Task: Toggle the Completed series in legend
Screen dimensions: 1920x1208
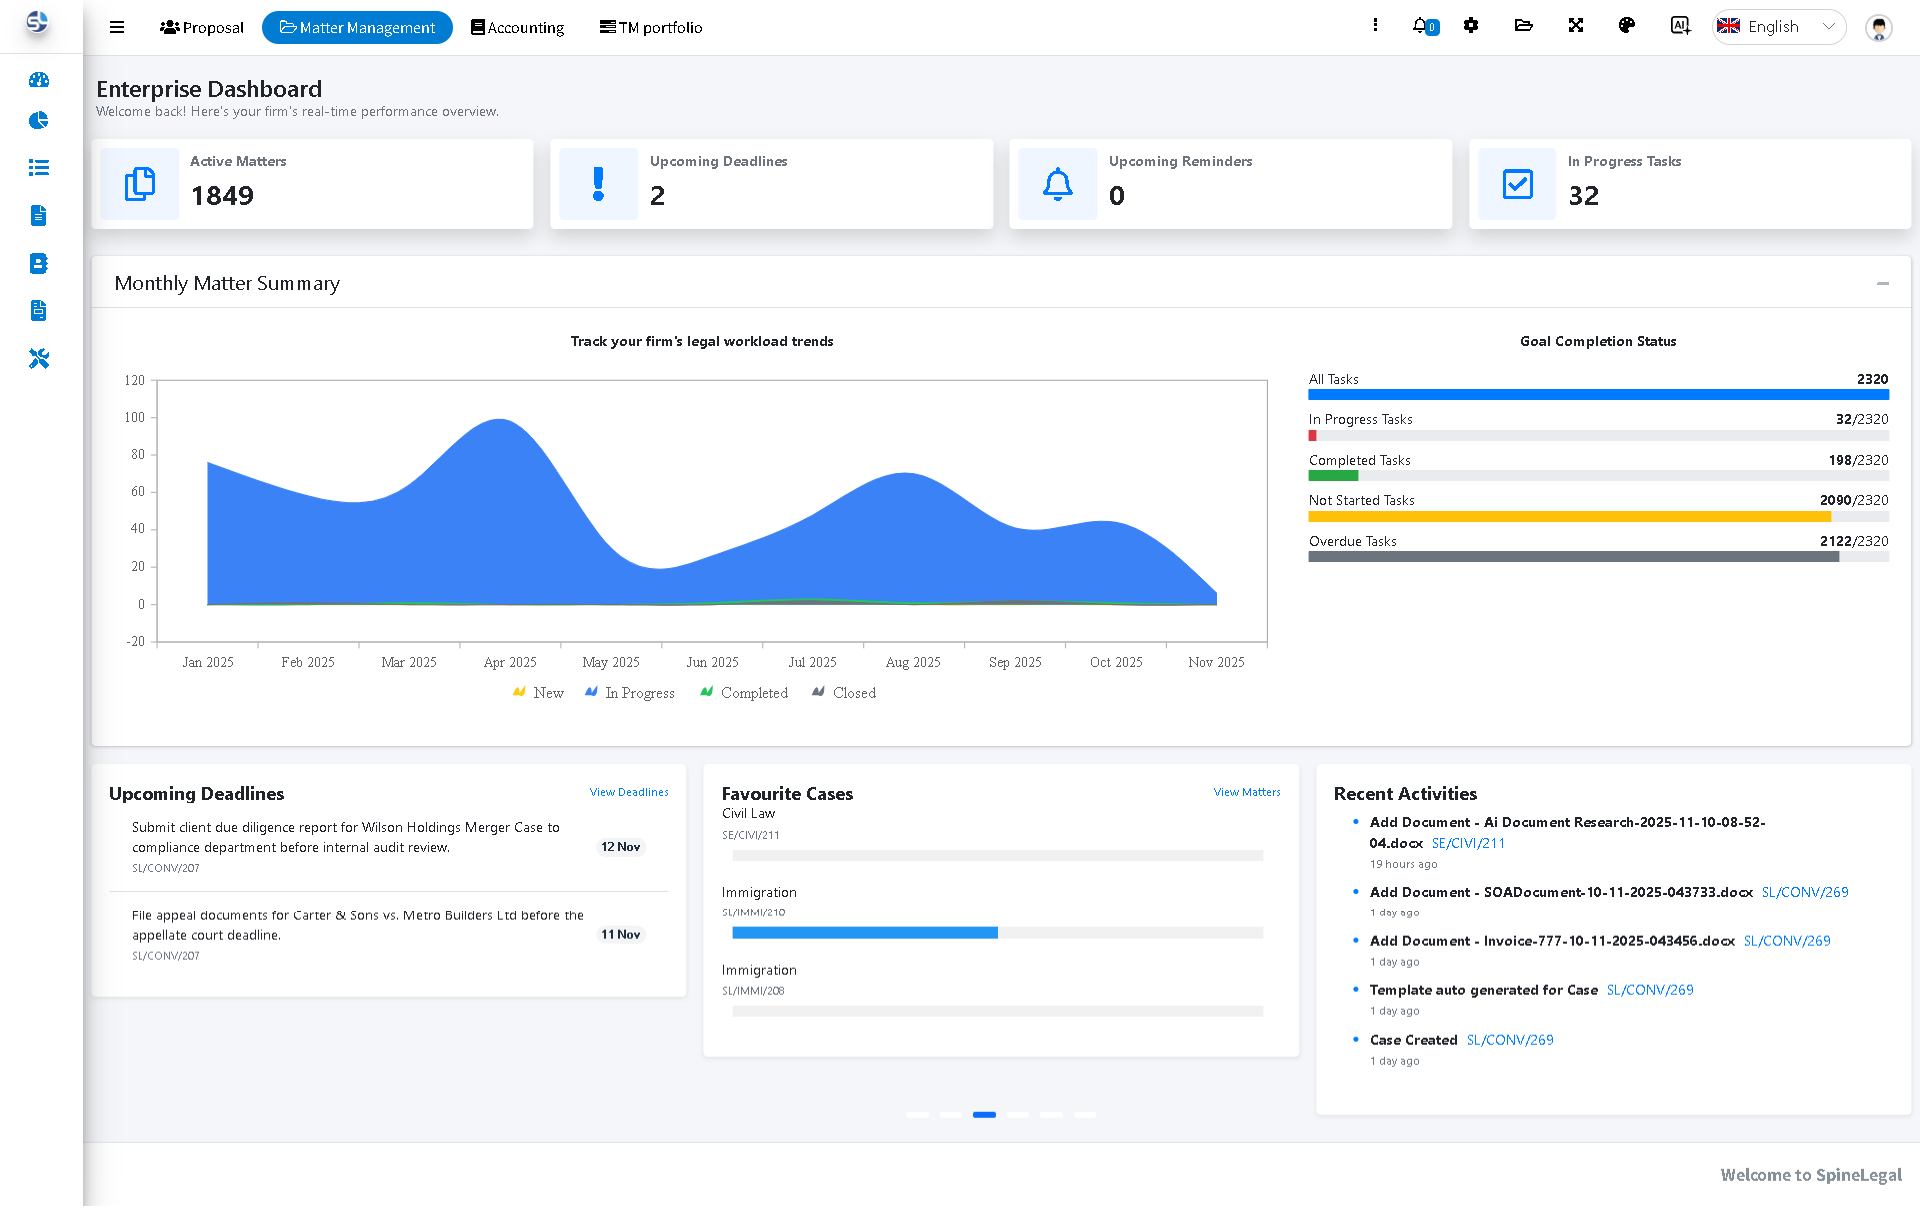Action: tap(744, 693)
